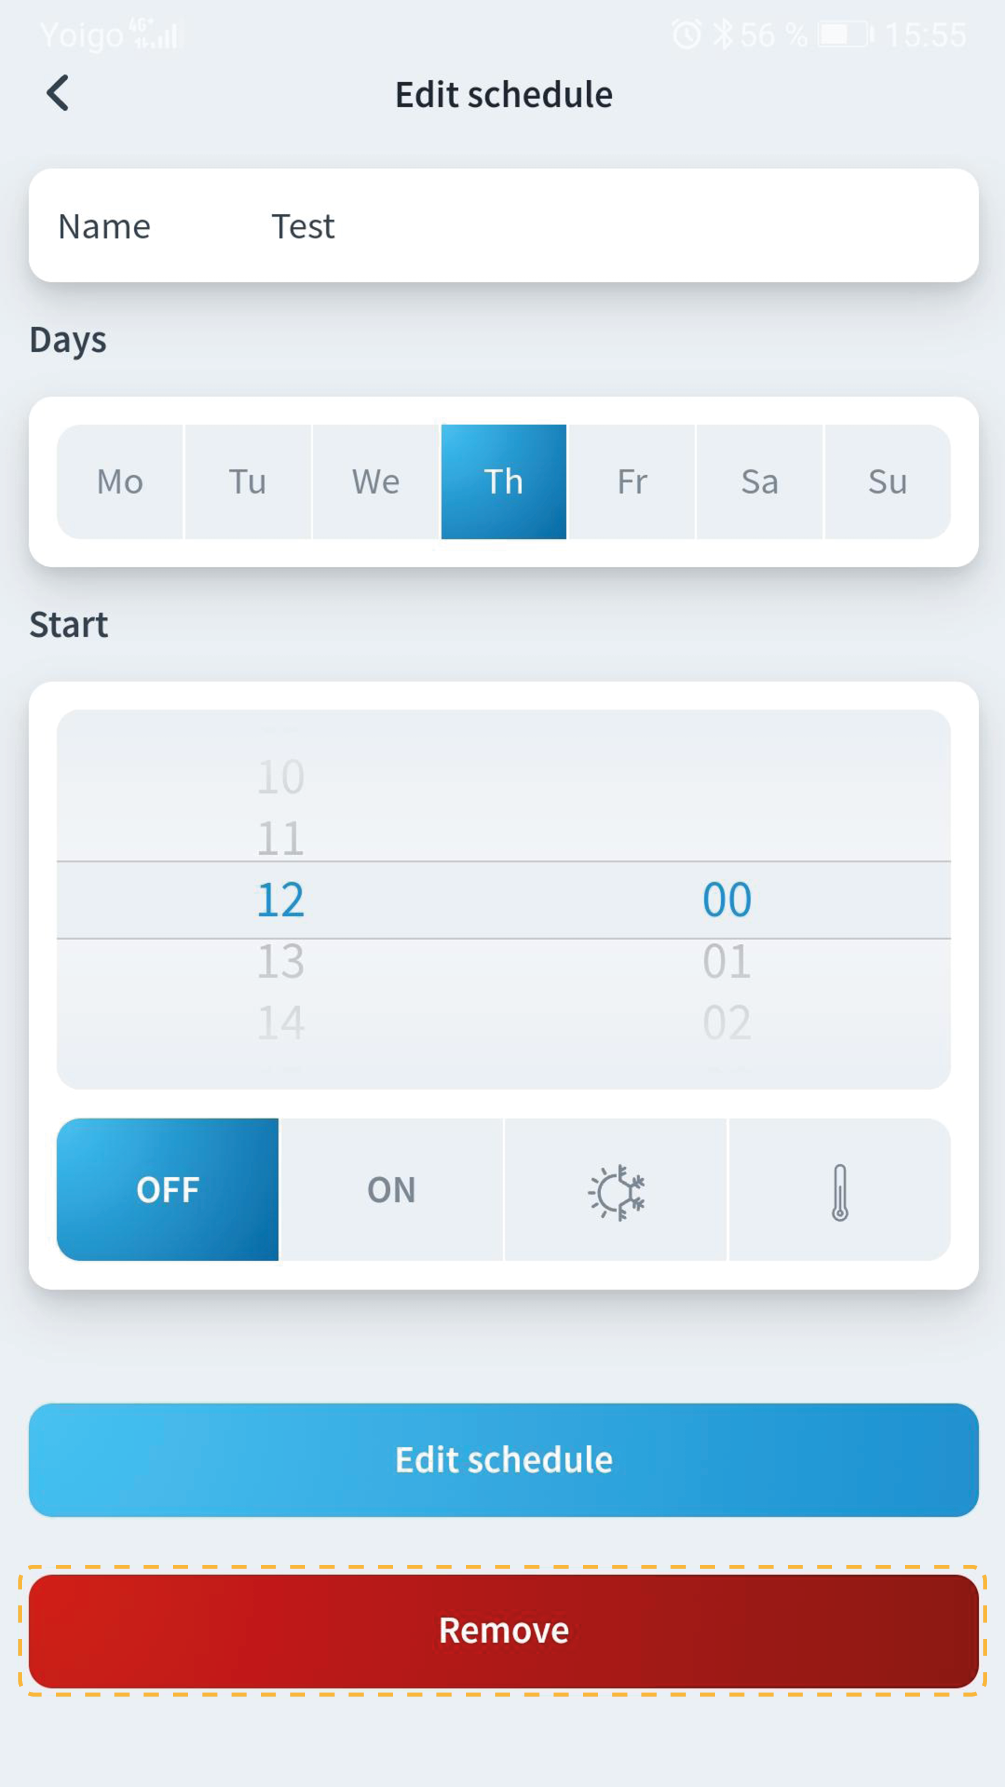Screen dimensions: 1005x1787
Task: Tap the alarm icon in status bar
Action: [686, 35]
